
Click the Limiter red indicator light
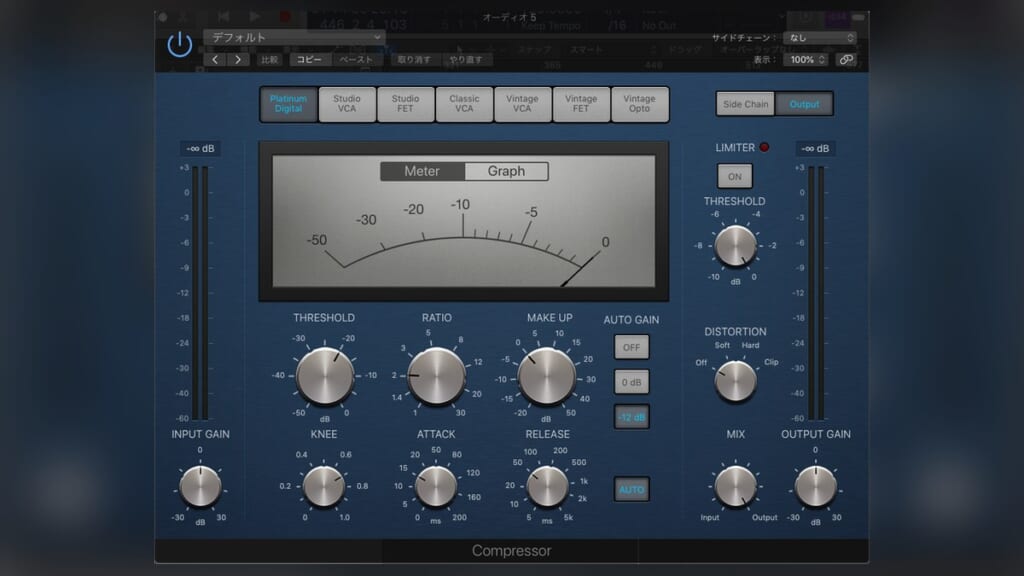click(764, 147)
